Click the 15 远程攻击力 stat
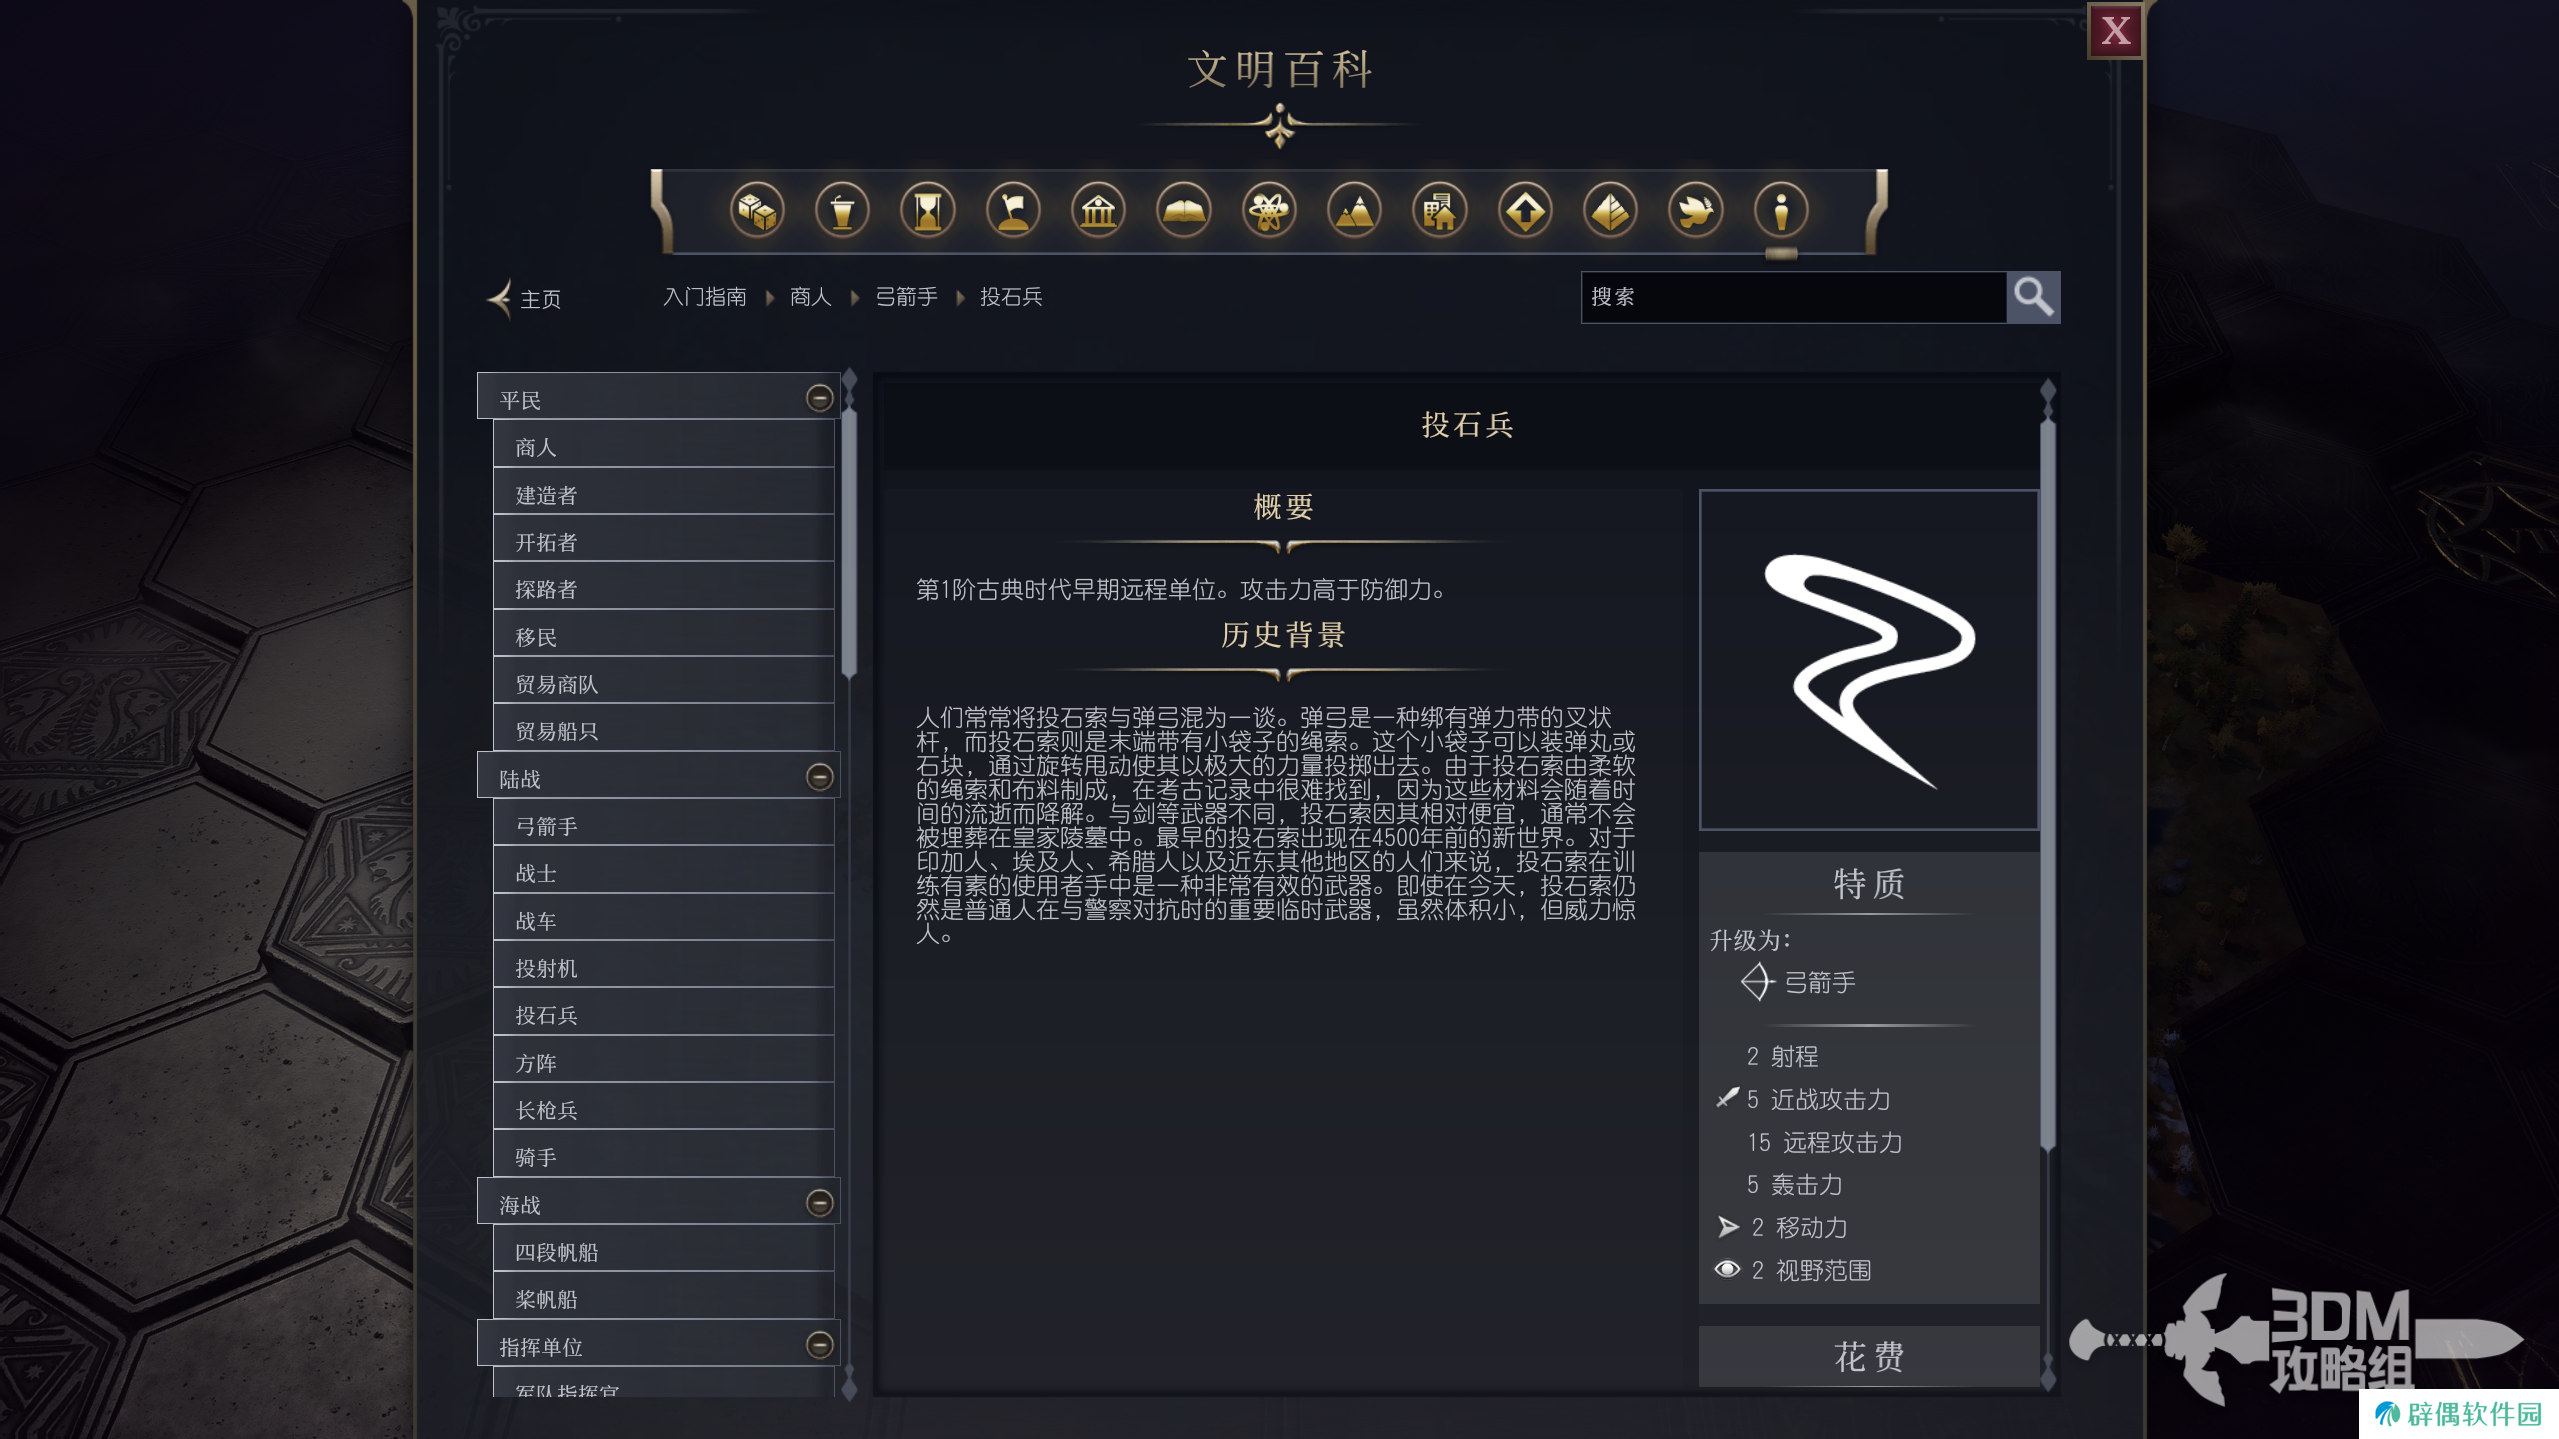Viewport: 2559px width, 1439px height. click(x=1824, y=1142)
